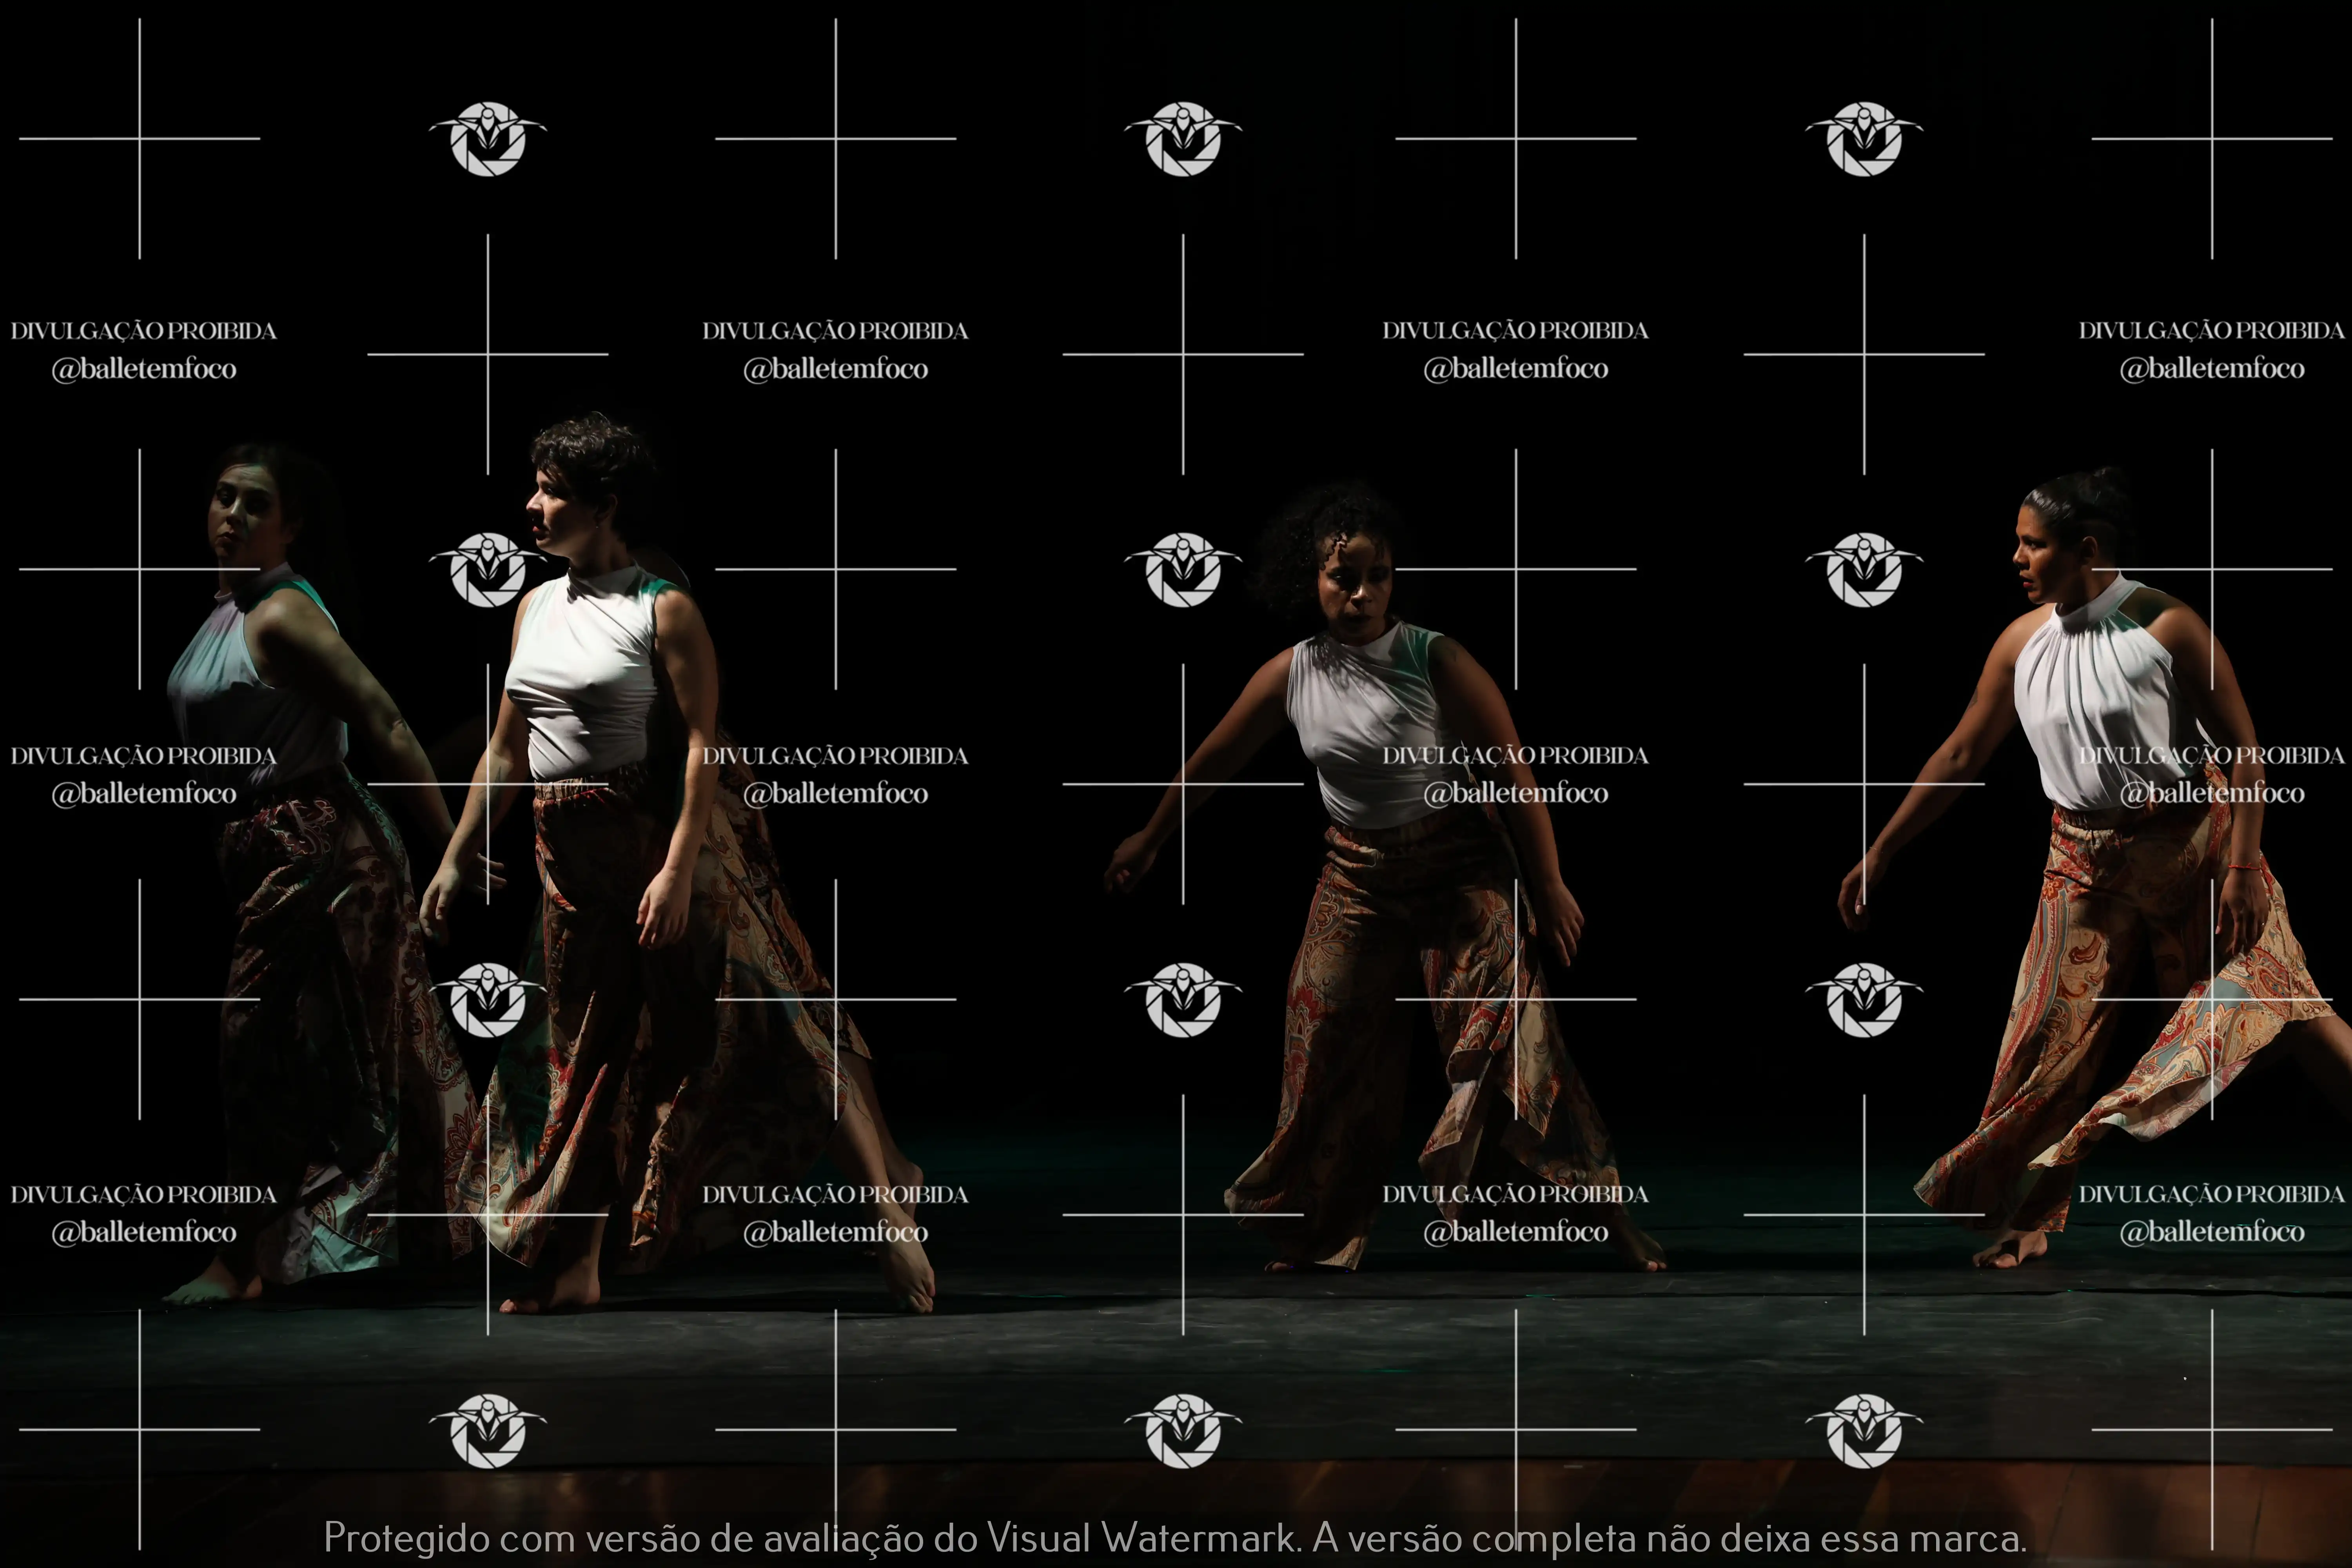Click logo watermark left of rightmost dancer's face
This screenshot has width=2352, height=1568.
point(1864,570)
